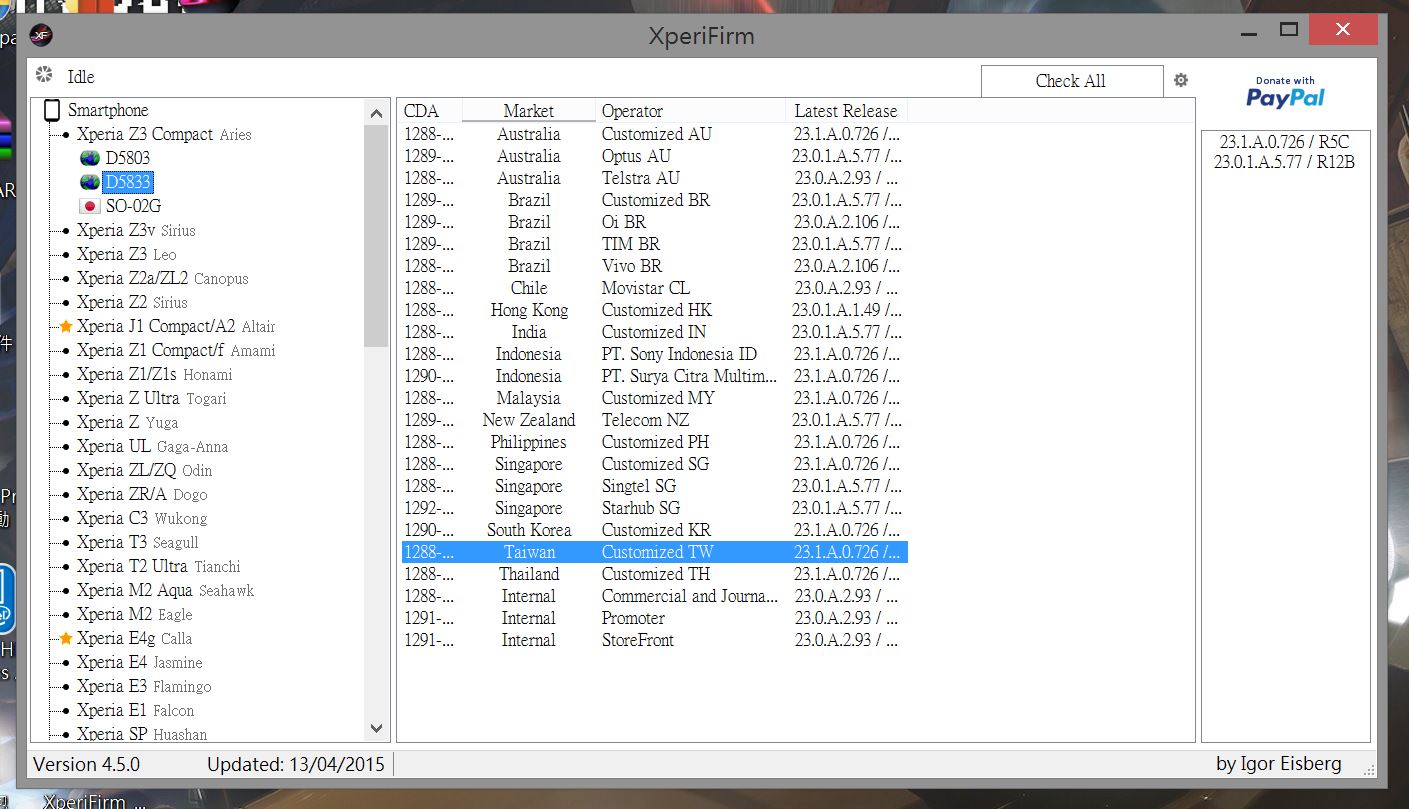Sort by the CDA column header
Image resolution: width=1409 pixels, height=809 pixels.
click(430, 111)
